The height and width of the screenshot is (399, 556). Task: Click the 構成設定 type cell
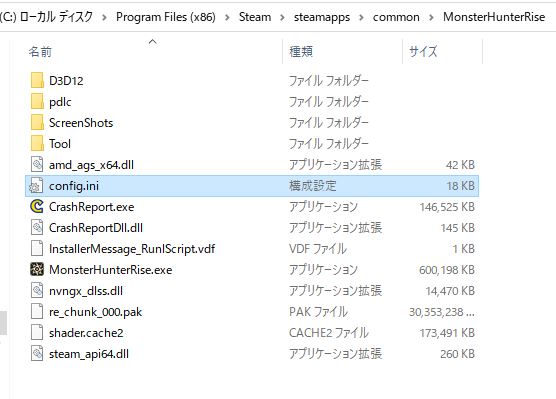pos(312,185)
